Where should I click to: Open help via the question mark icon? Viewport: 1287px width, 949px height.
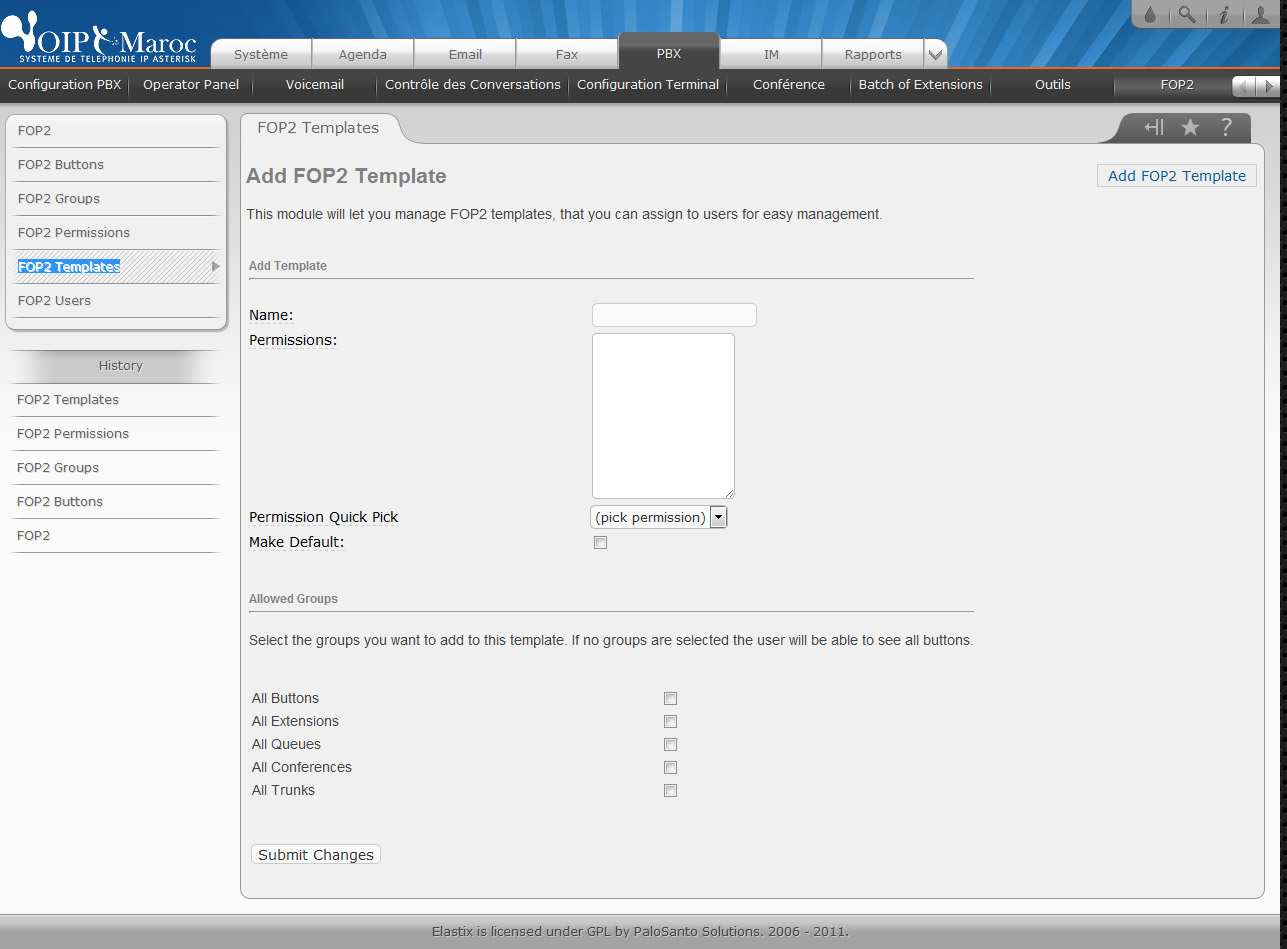pyautogui.click(x=1226, y=127)
